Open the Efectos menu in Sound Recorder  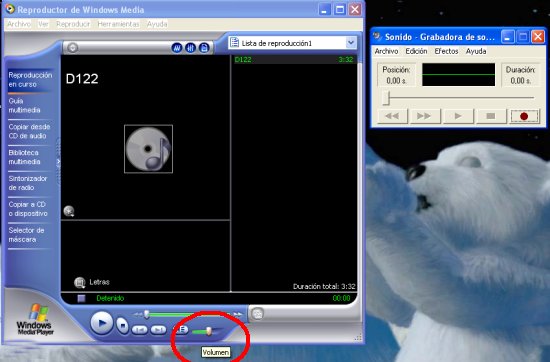[x=446, y=51]
